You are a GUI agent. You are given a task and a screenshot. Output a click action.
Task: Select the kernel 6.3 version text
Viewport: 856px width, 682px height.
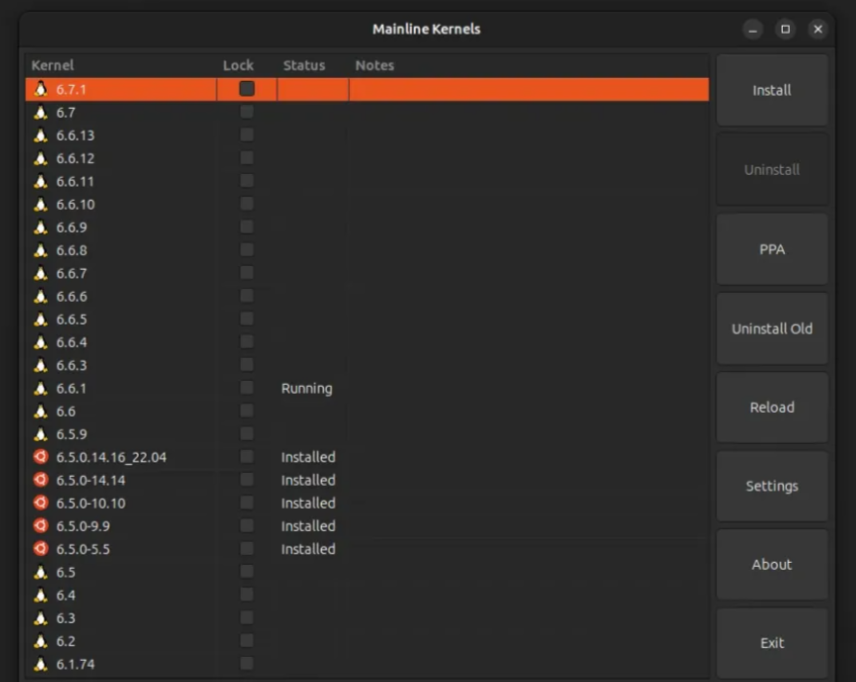pyautogui.click(x=66, y=618)
